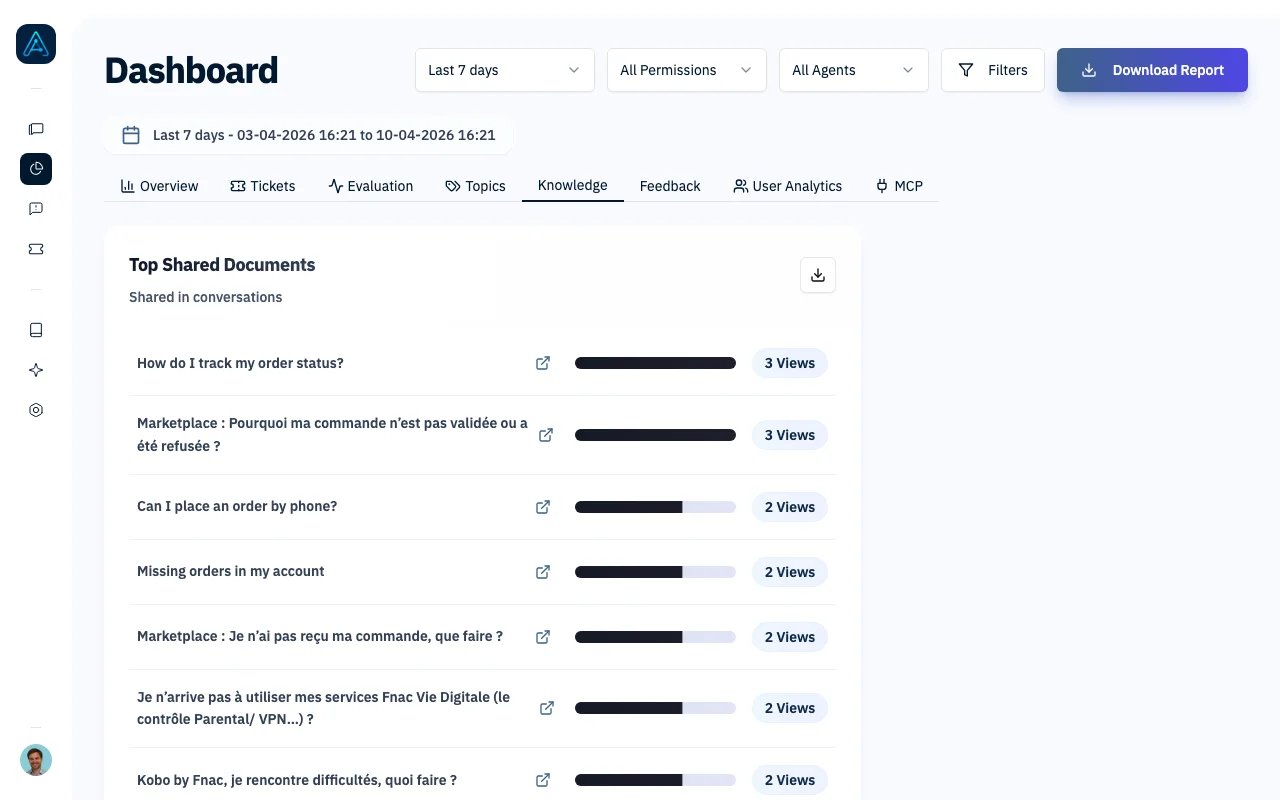The height and width of the screenshot is (800, 1280).
Task: Switch to the User Analytics tab
Action: click(788, 186)
